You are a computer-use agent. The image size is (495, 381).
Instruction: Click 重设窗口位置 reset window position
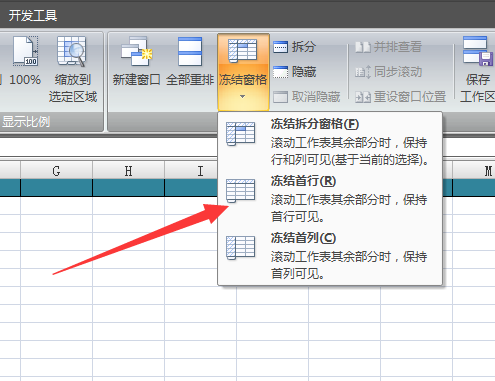pyautogui.click(x=401, y=97)
